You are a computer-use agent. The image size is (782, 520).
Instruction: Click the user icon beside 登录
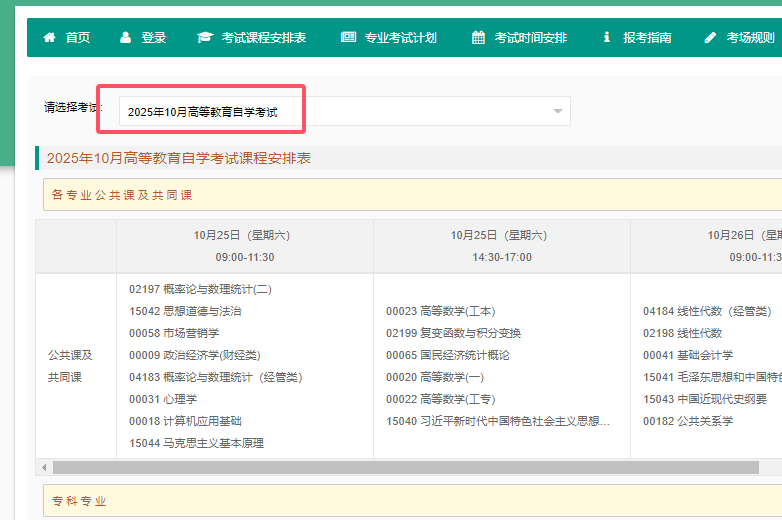(x=125, y=38)
